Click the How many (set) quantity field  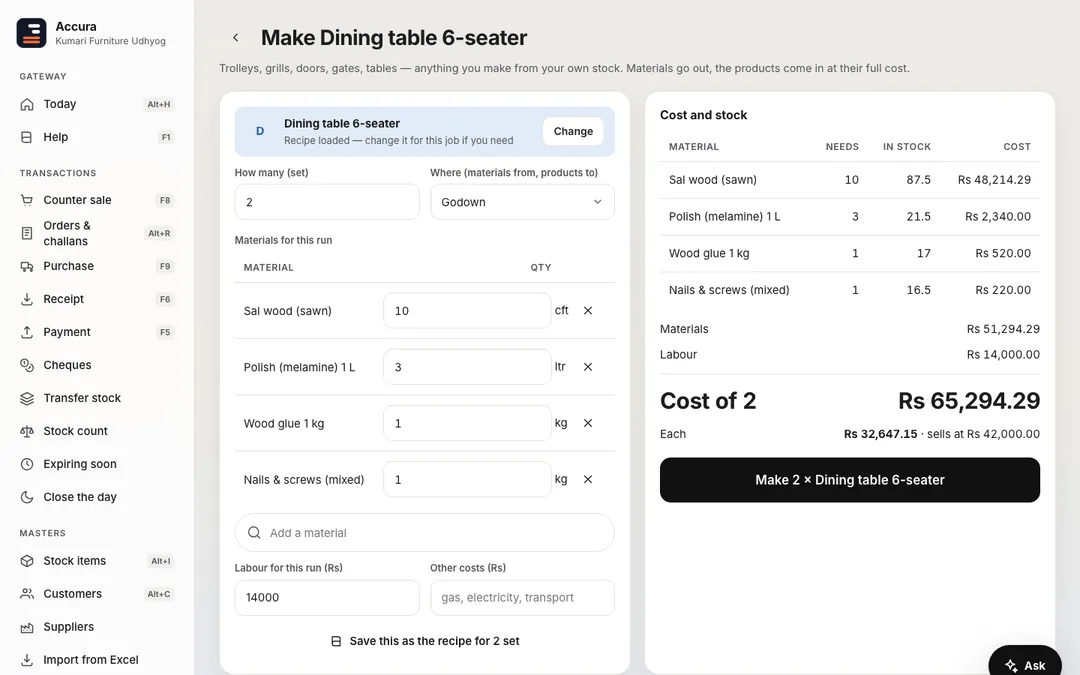[326, 202]
